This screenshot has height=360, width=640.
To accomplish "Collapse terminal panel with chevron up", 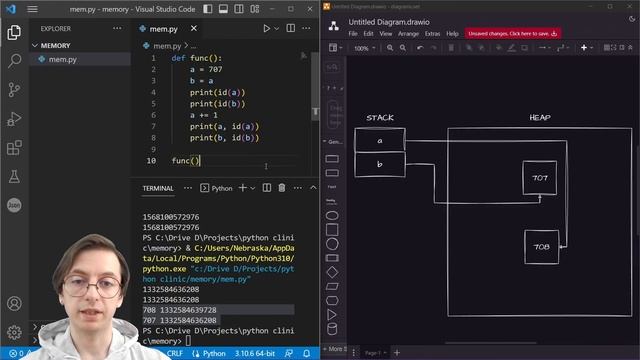I will click(x=313, y=188).
